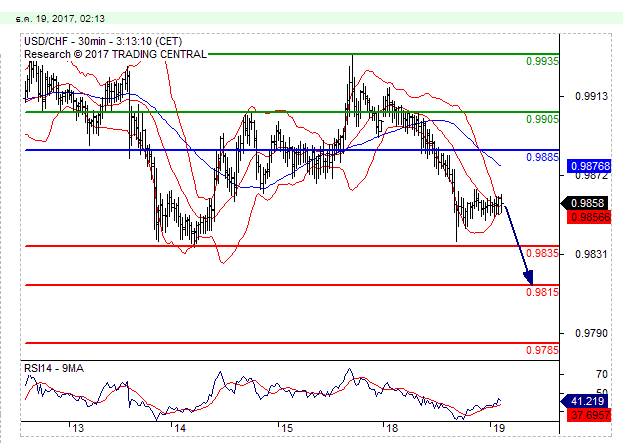Click the RSI moving average tag 37.6957
Viewport: 623px width, 444px height.
pyautogui.click(x=589, y=415)
